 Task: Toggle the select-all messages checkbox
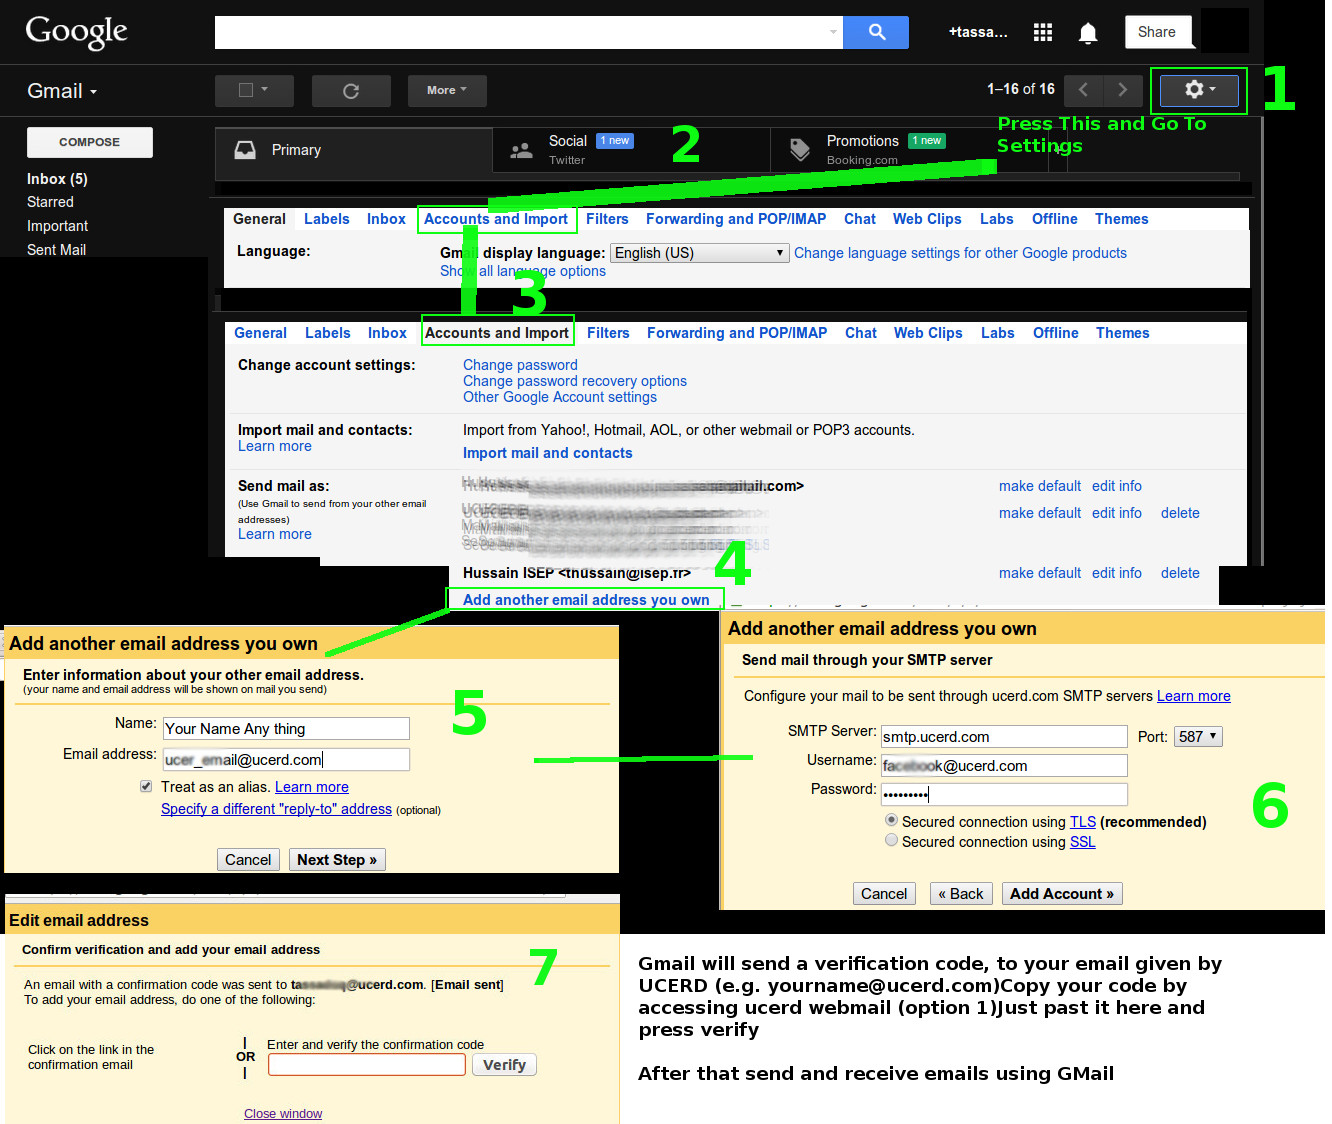(246, 90)
